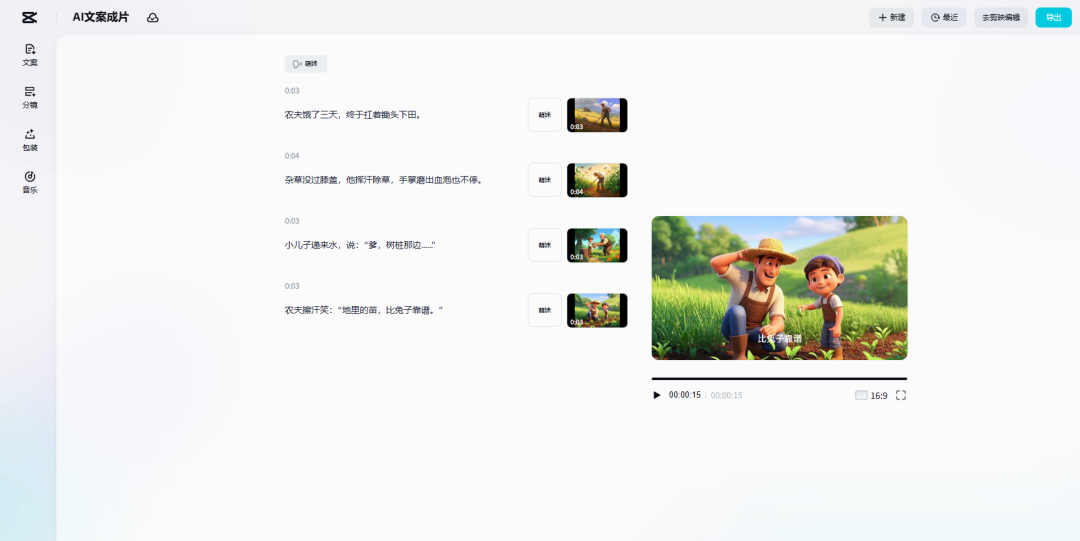Click the script line 农夫擦汗笑:"地里的苗,比兔子靠谱。"

364,310
